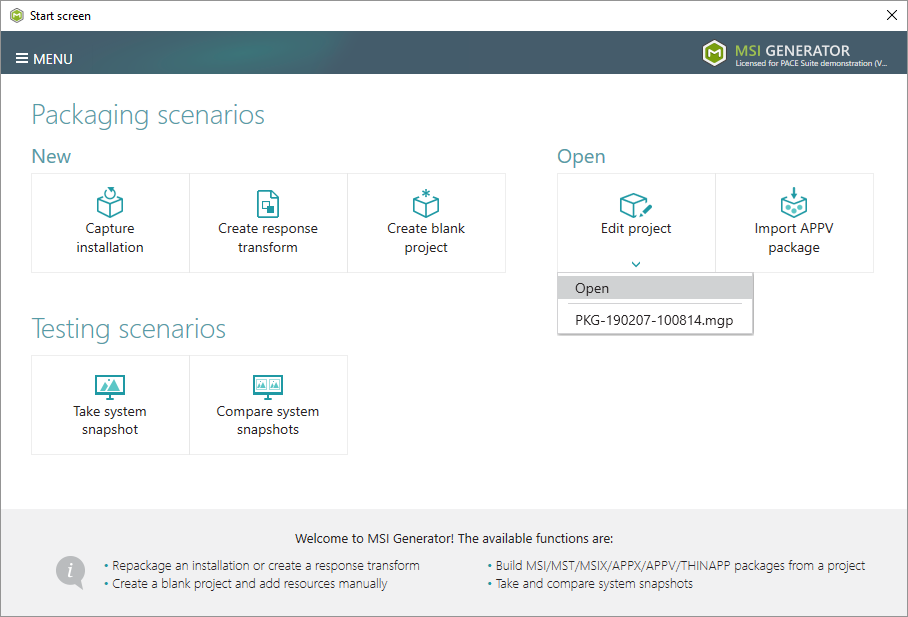Screen dimensions: 908x617
Task: Select Open in the dropdown list
Action: (655, 288)
